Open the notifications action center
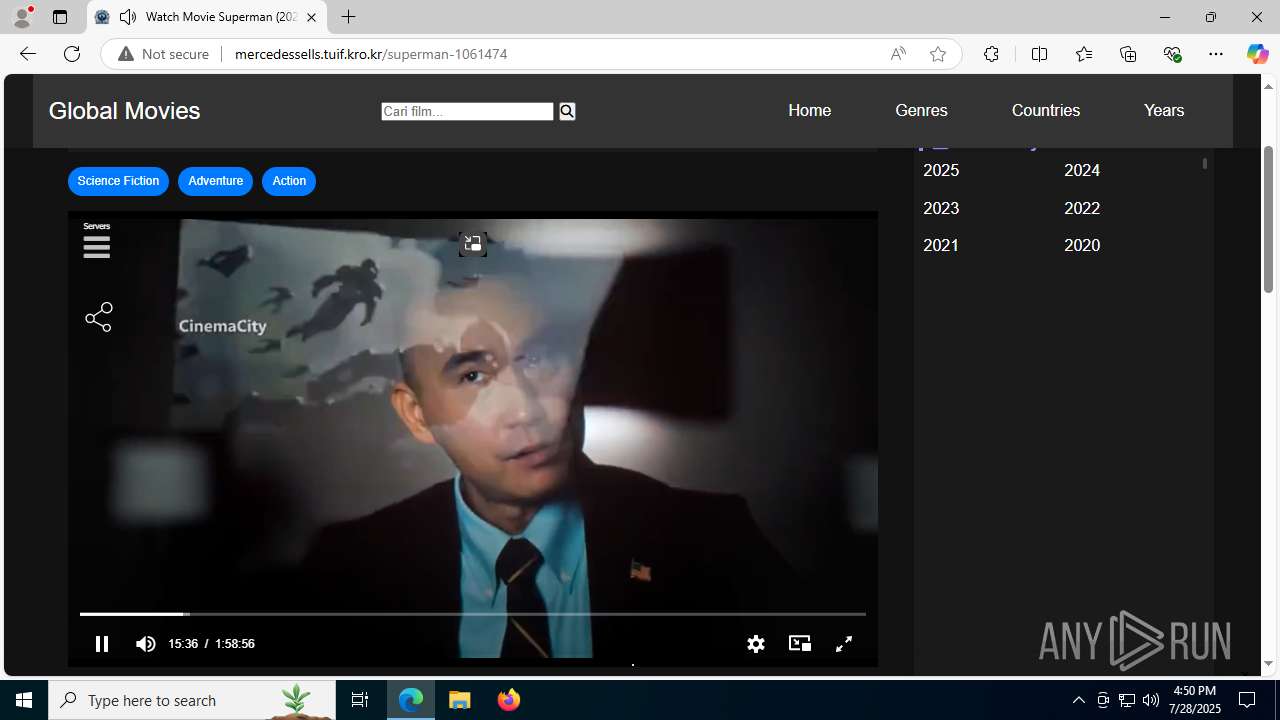Viewport: 1280px width, 720px height. click(x=1247, y=700)
